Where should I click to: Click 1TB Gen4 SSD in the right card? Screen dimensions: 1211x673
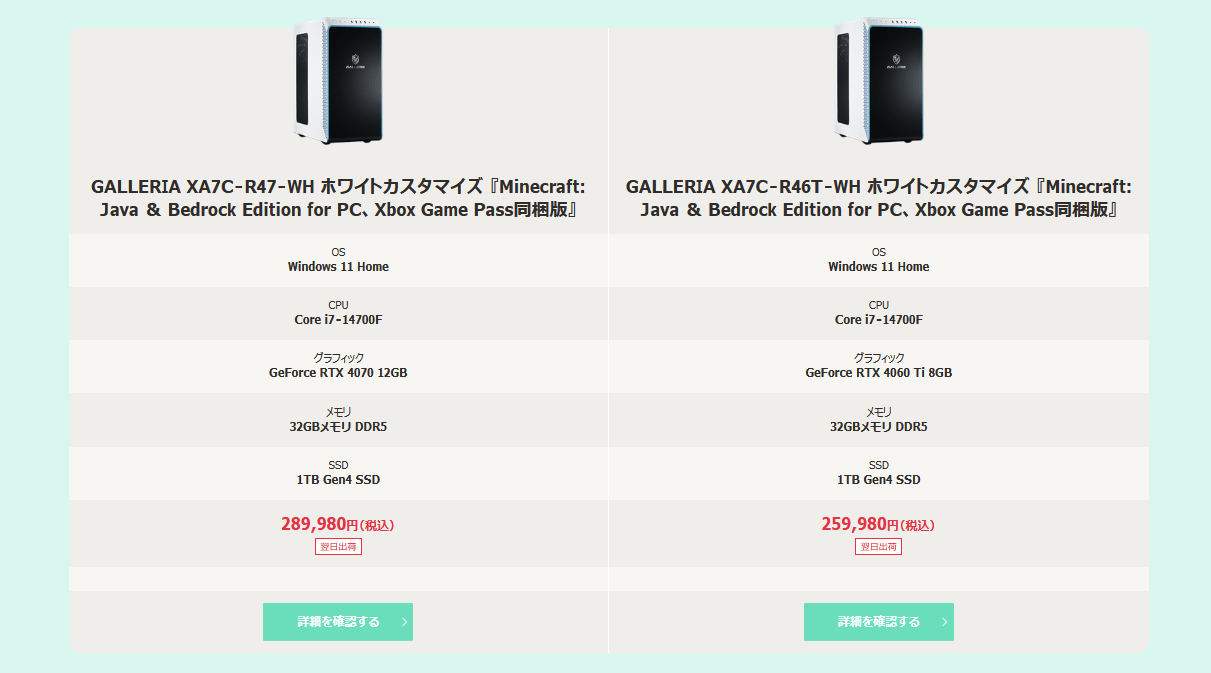click(x=878, y=480)
